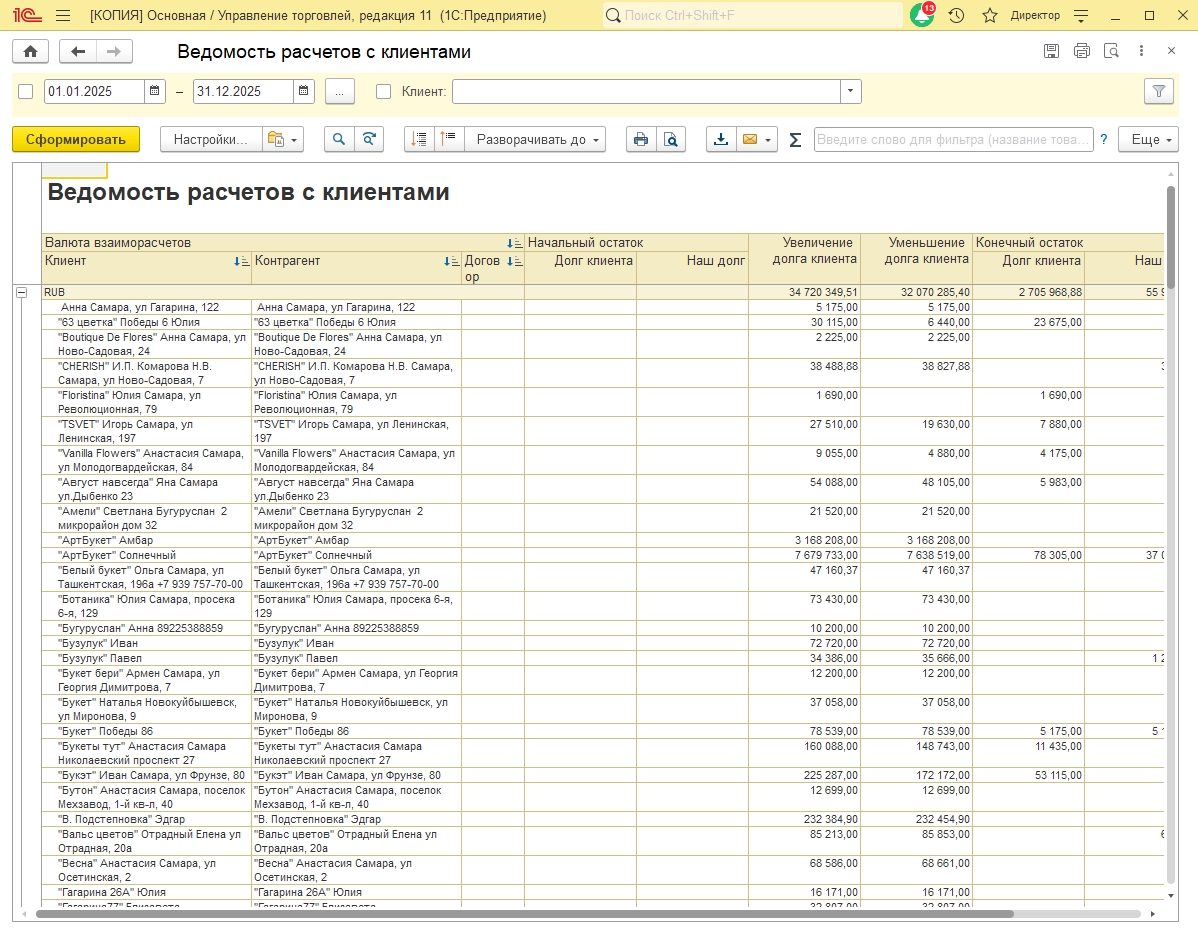
Task: Print using top-right printer icon
Action: (x=1081, y=51)
